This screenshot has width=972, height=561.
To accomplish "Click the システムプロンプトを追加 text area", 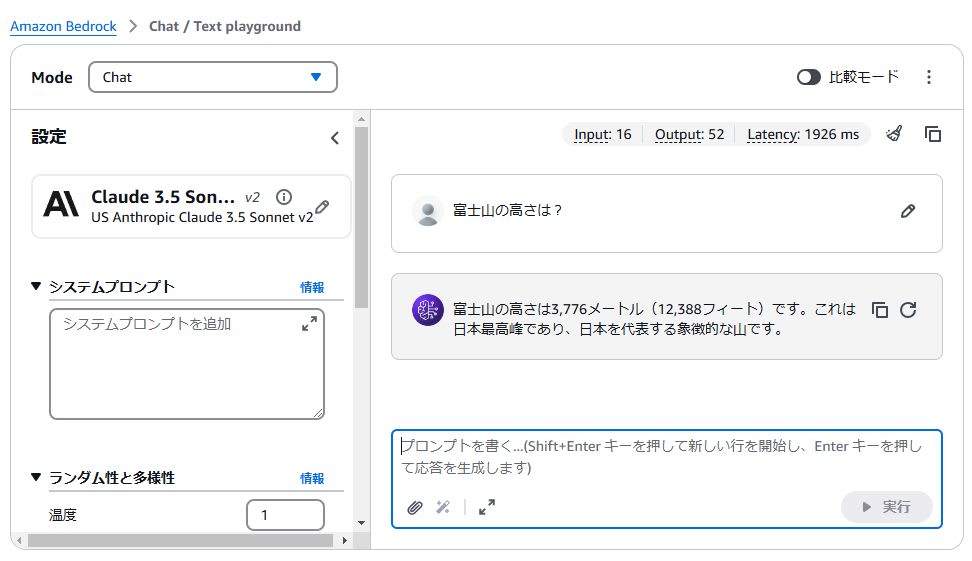I will [187, 364].
